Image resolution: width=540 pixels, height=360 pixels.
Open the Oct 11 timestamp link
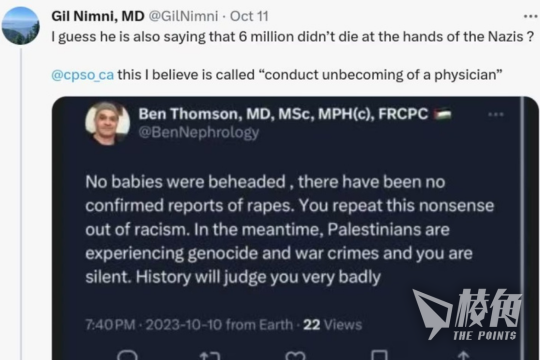(x=249, y=16)
